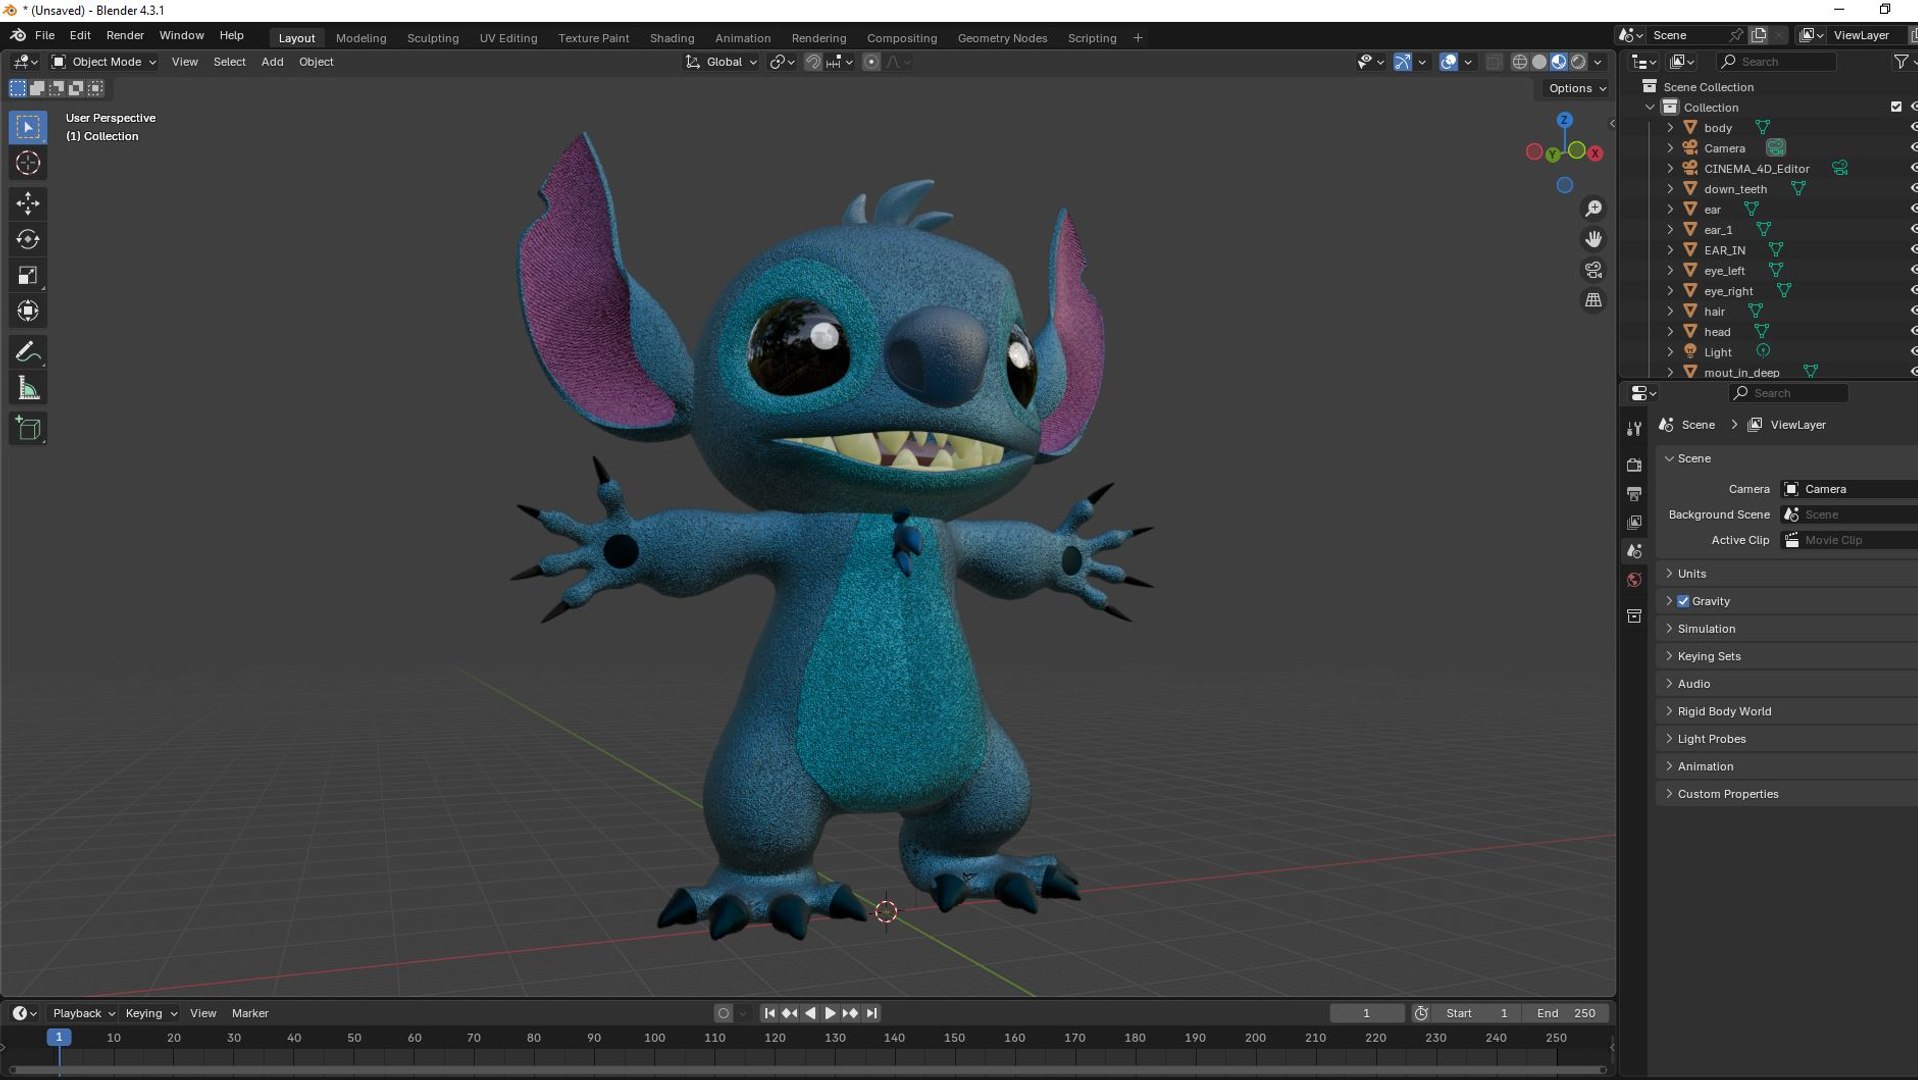Click the outliner Search field

pos(1776,62)
